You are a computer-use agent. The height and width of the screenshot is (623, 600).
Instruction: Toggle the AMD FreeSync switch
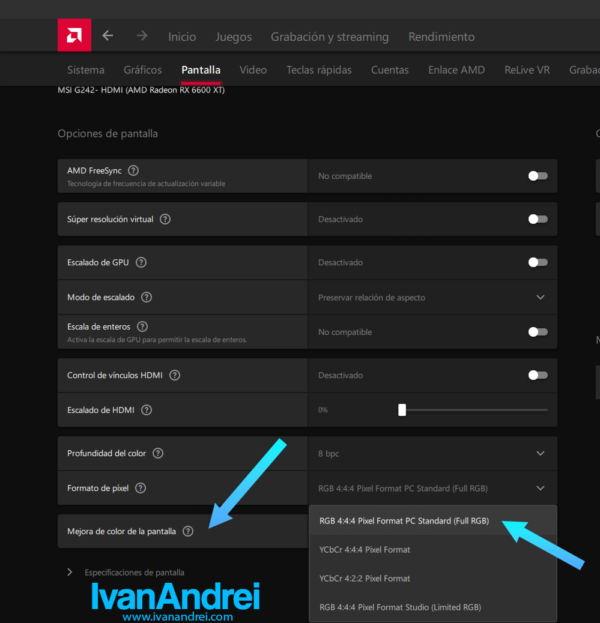[538, 176]
